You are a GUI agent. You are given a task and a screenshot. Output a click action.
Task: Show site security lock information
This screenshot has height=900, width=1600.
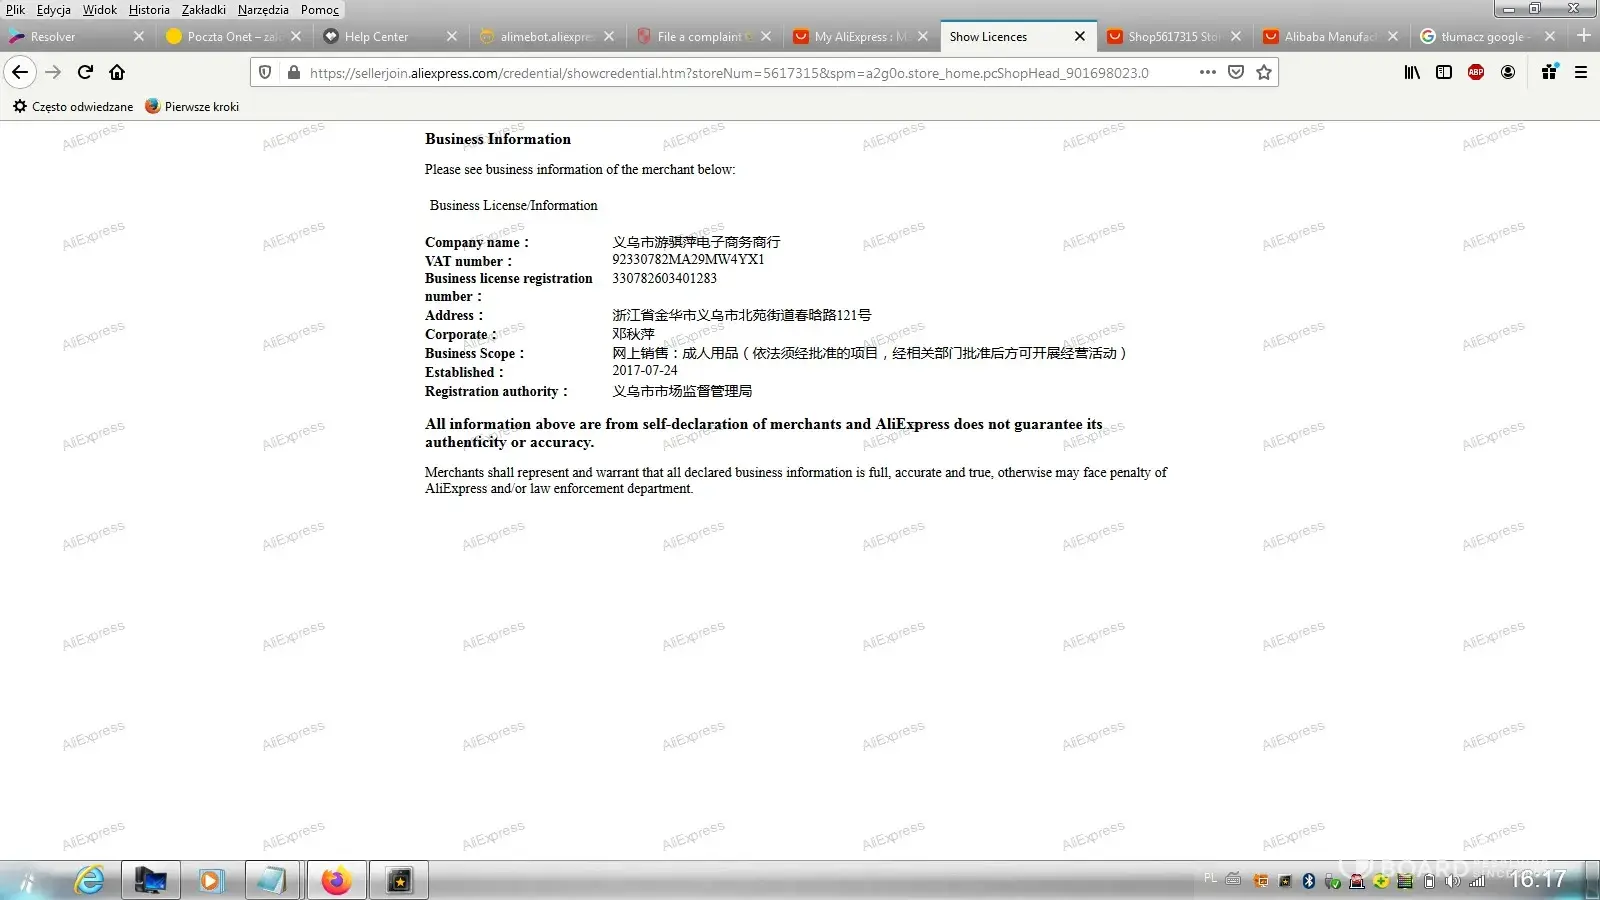[x=294, y=72]
